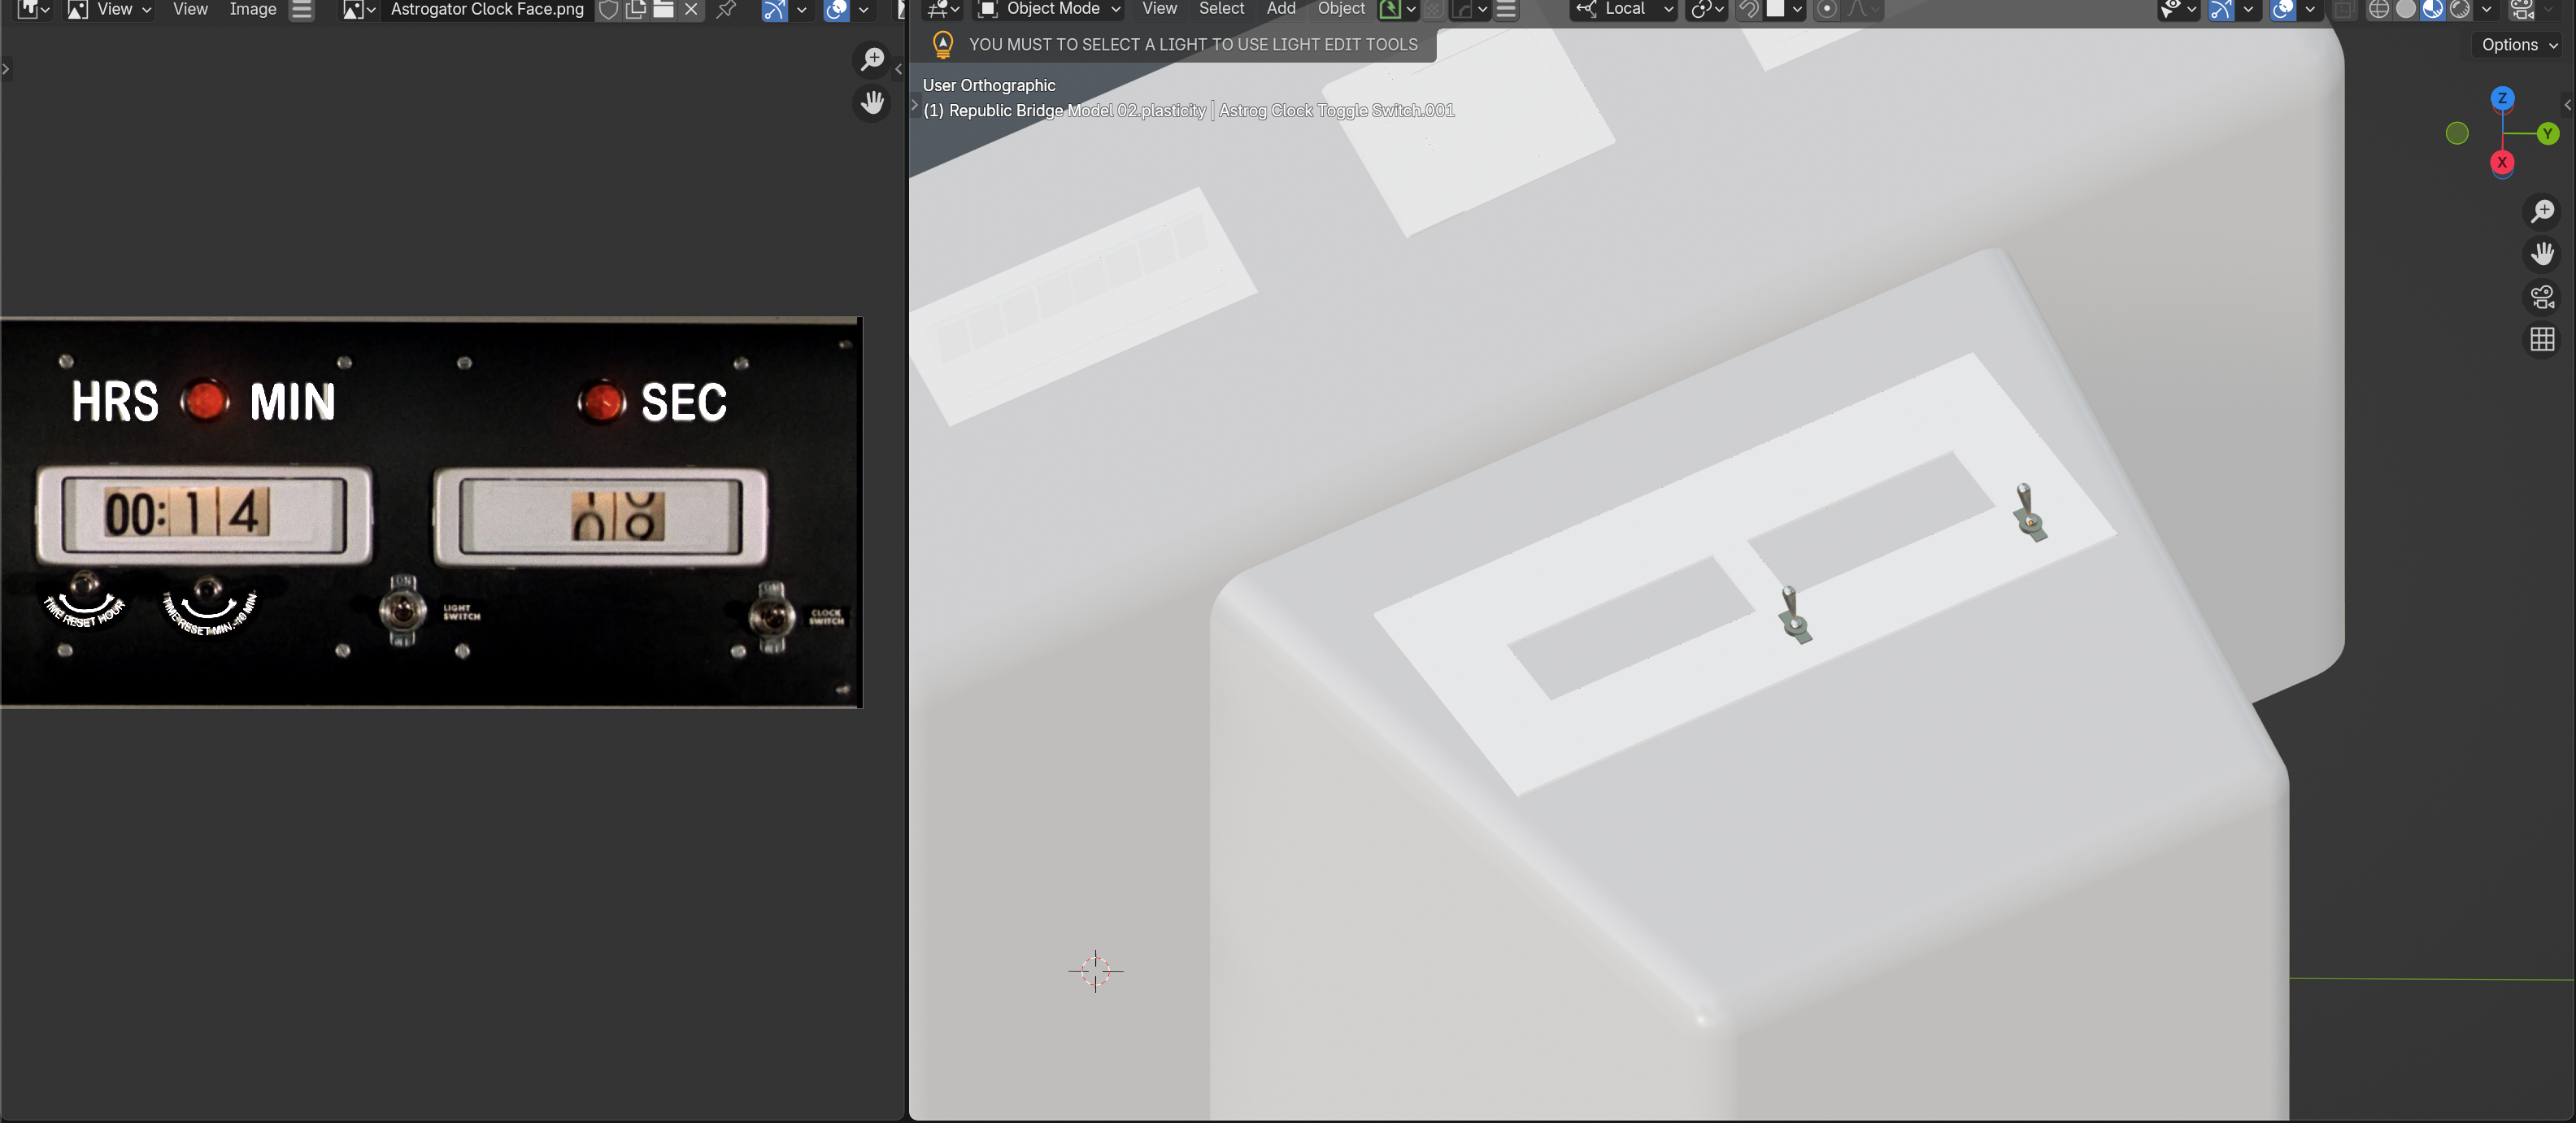Open the transform pivot point menu

pos(1706,9)
